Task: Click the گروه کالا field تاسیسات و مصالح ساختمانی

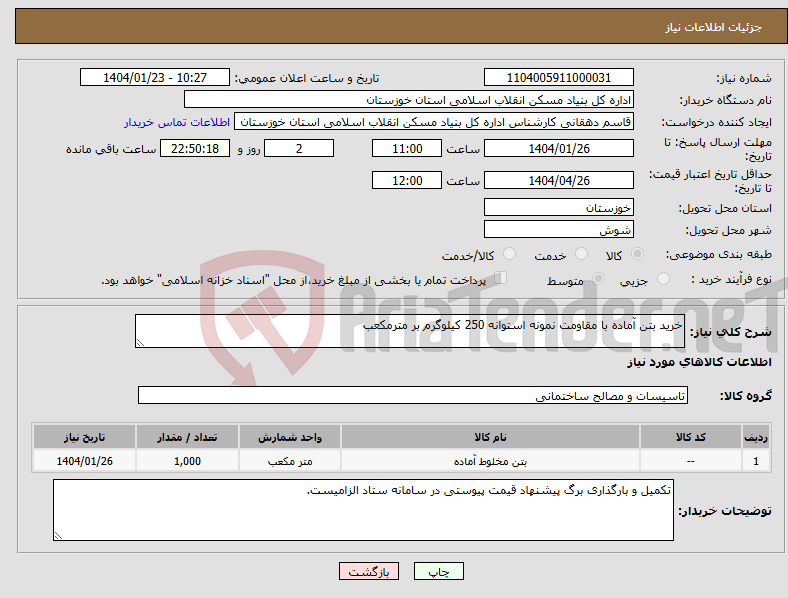Action: [413, 395]
